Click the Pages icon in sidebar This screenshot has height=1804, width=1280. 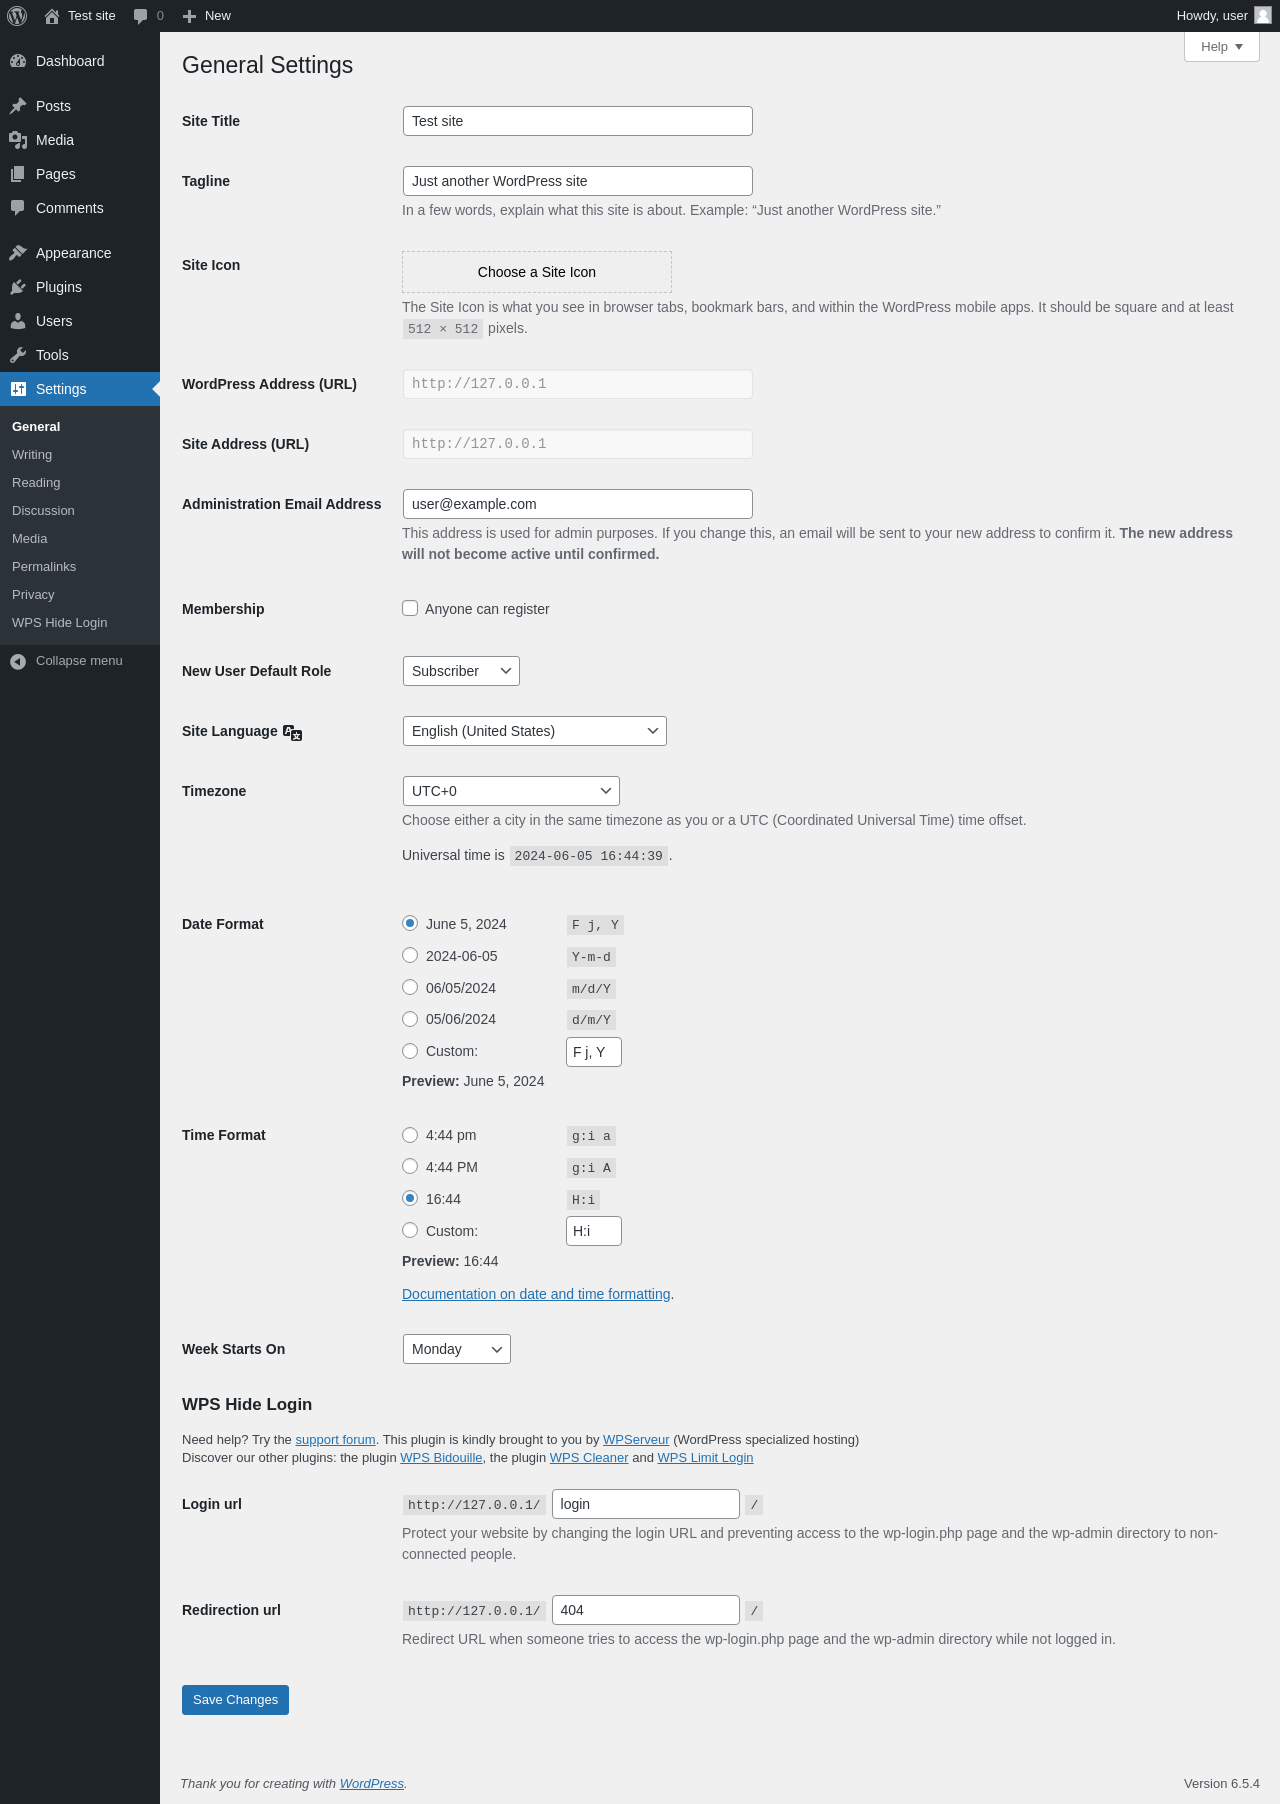coord(18,174)
